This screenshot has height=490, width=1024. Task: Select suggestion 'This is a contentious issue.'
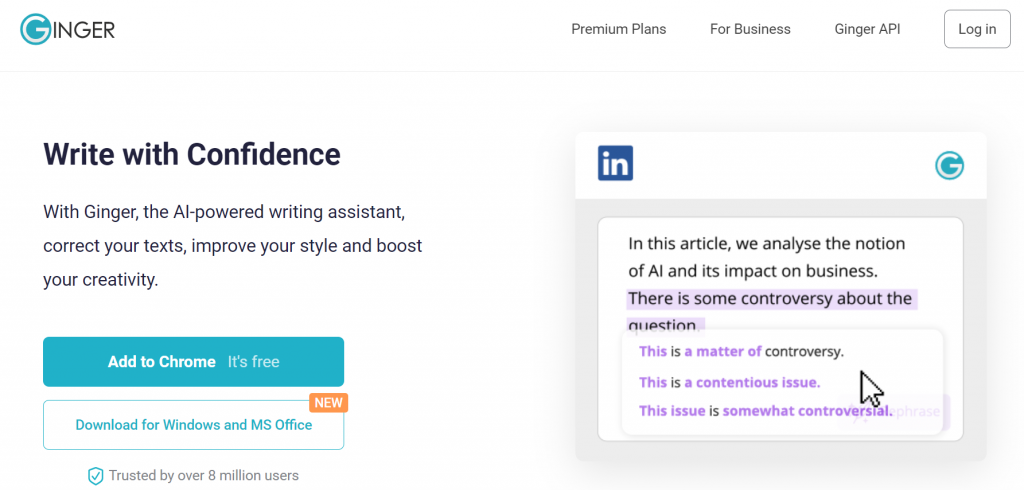(x=729, y=382)
